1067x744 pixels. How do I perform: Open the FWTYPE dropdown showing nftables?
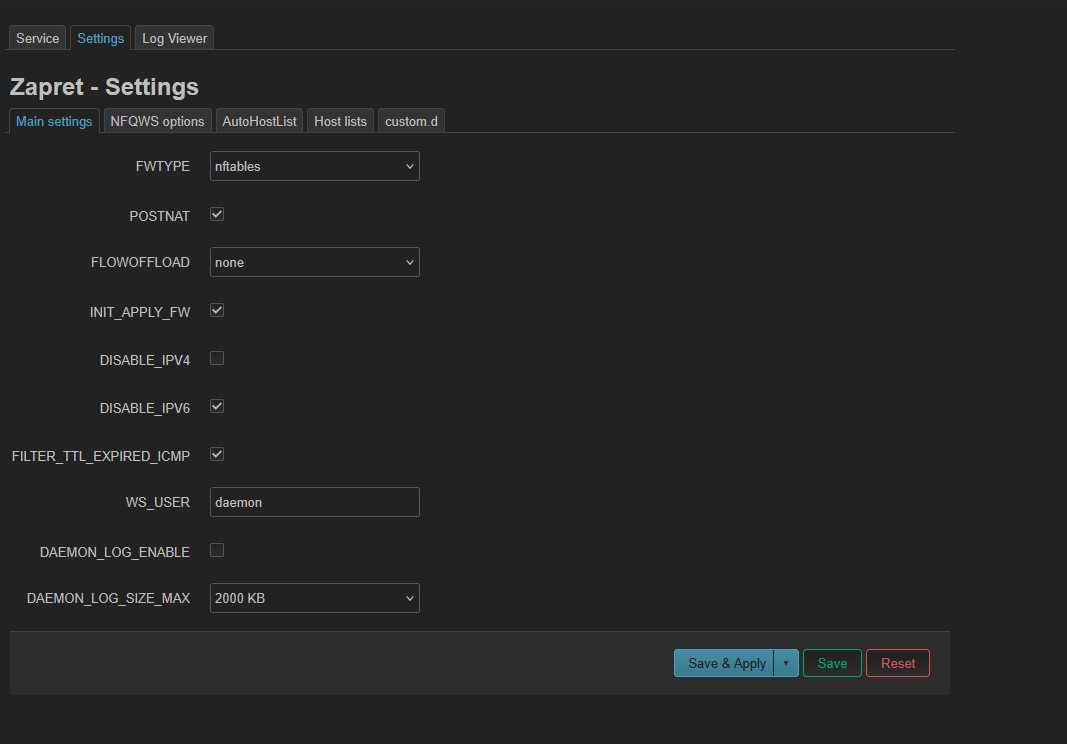pyautogui.click(x=314, y=166)
